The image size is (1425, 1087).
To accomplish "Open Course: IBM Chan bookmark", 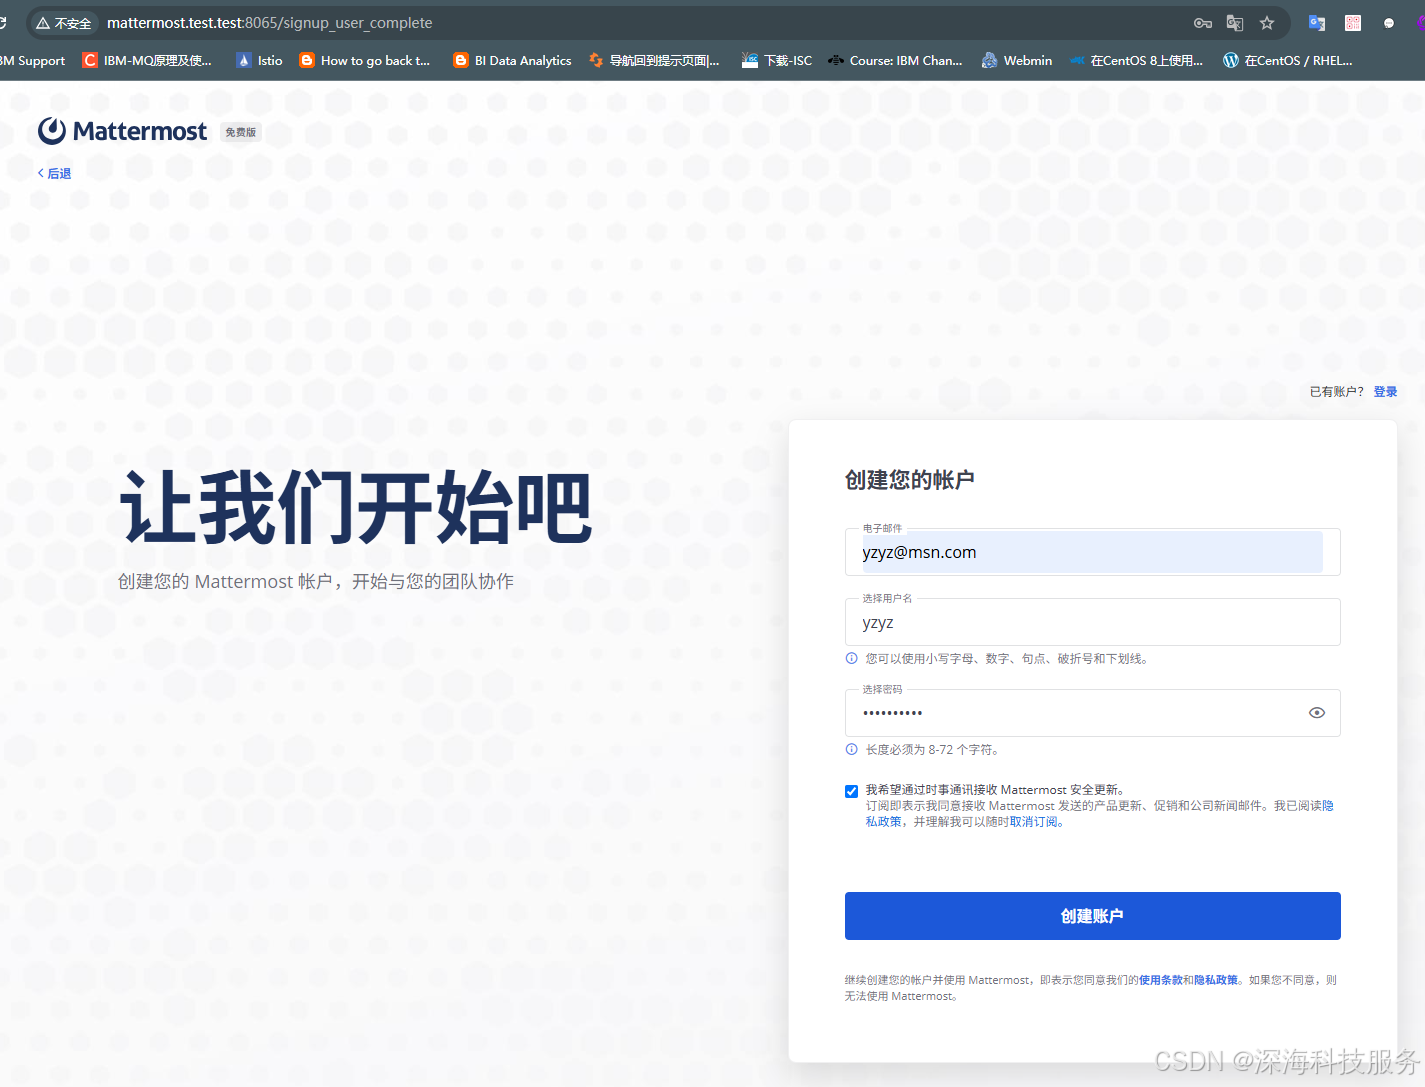I will coord(895,60).
